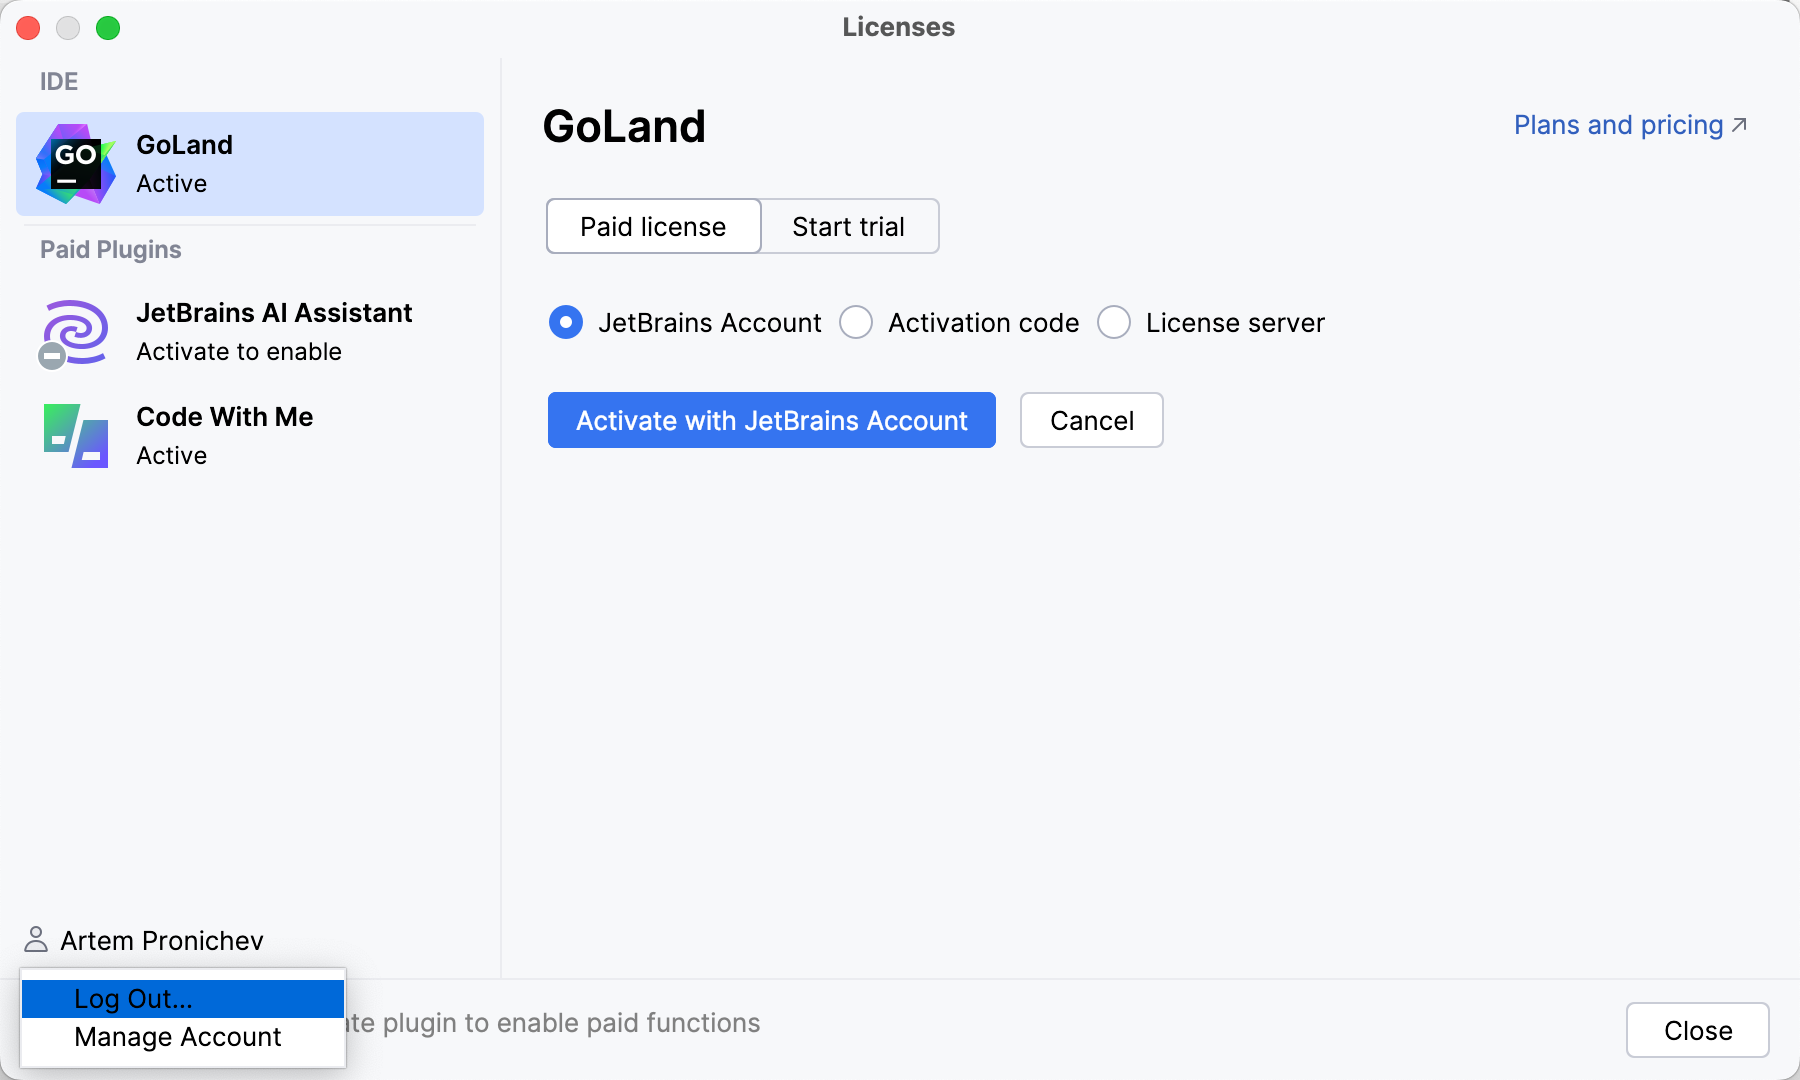Click the JetBrains AI Assistant spiral icon

[x=78, y=330]
